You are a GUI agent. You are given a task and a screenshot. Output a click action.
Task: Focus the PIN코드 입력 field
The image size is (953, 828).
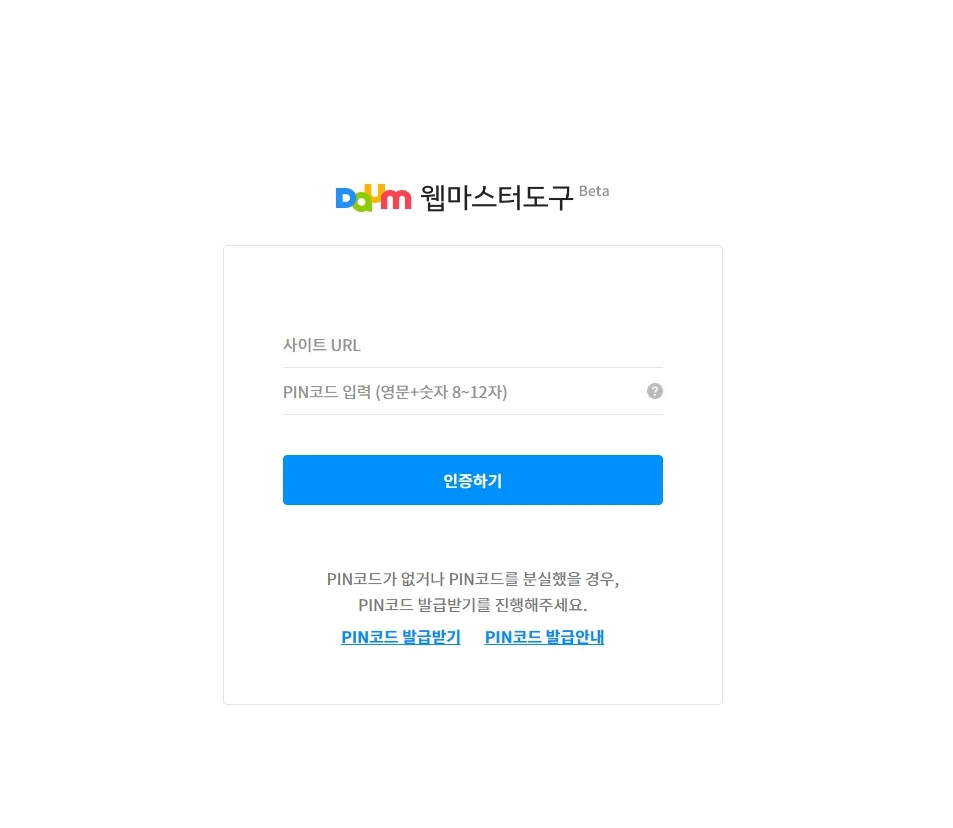pyautogui.click(x=464, y=392)
